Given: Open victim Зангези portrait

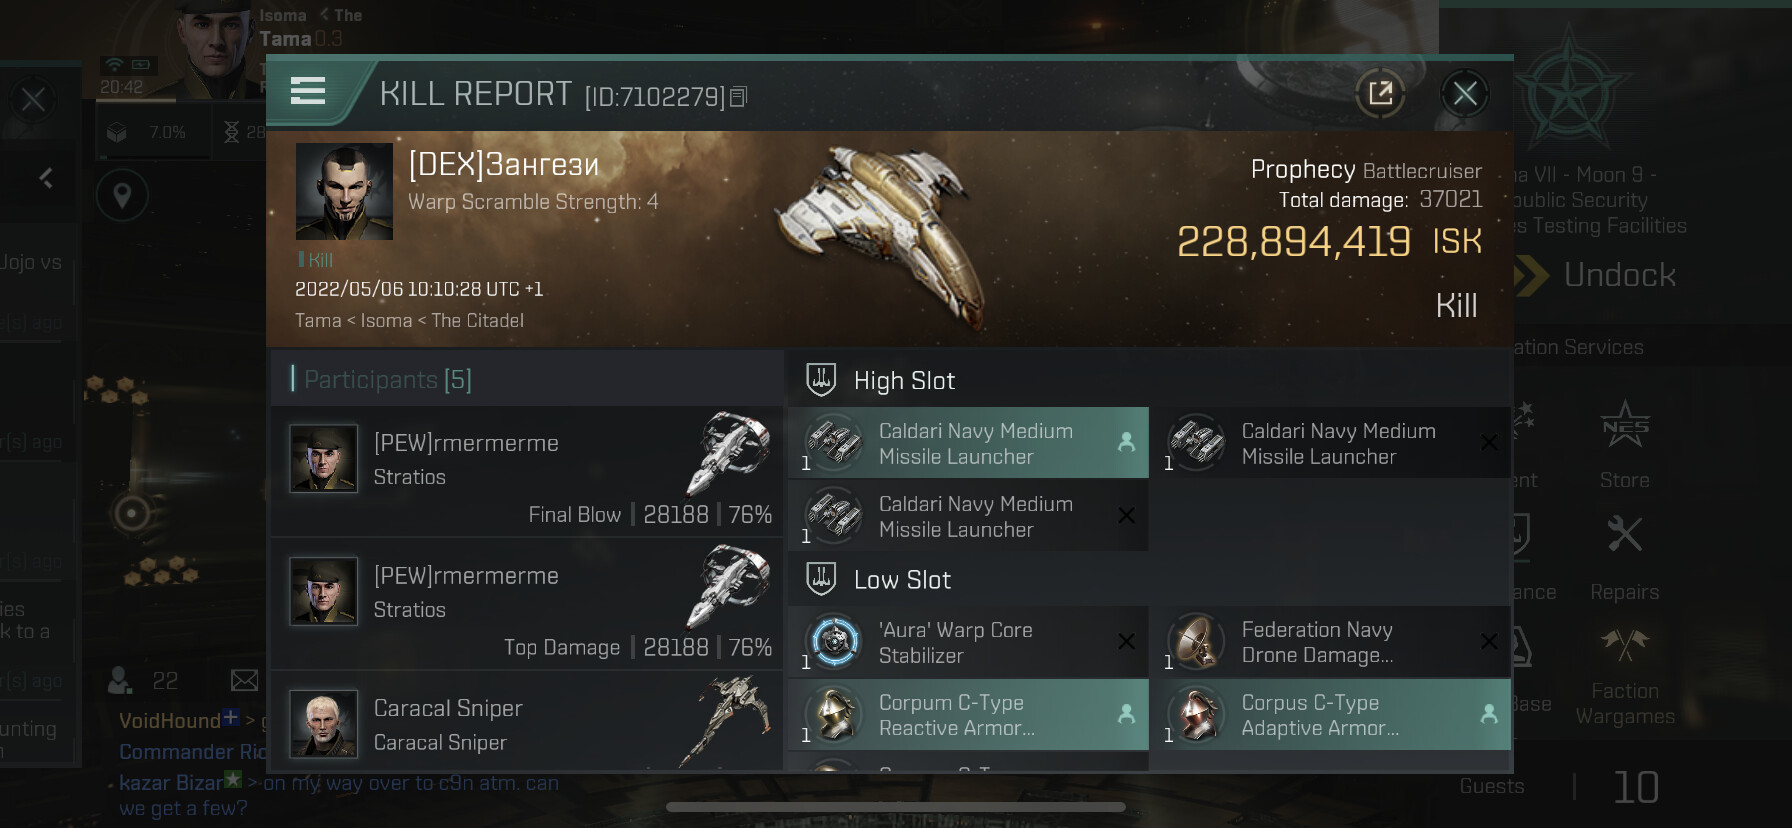Looking at the screenshot, I should 344,191.
